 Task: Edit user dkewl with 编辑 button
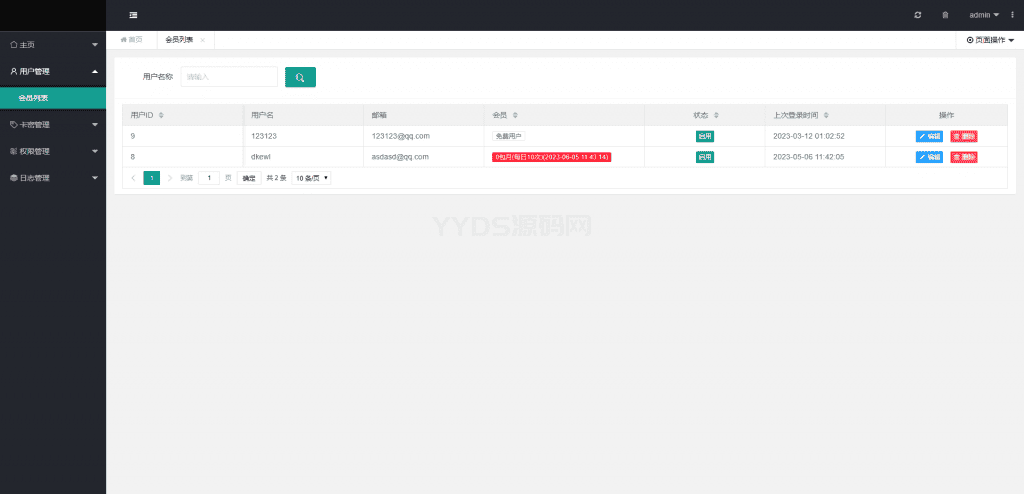point(929,157)
